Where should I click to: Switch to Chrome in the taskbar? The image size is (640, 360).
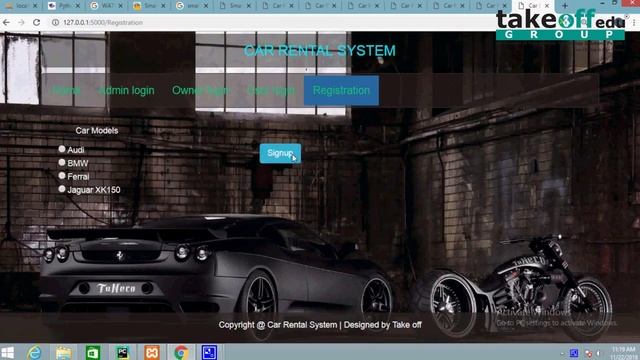181,352
